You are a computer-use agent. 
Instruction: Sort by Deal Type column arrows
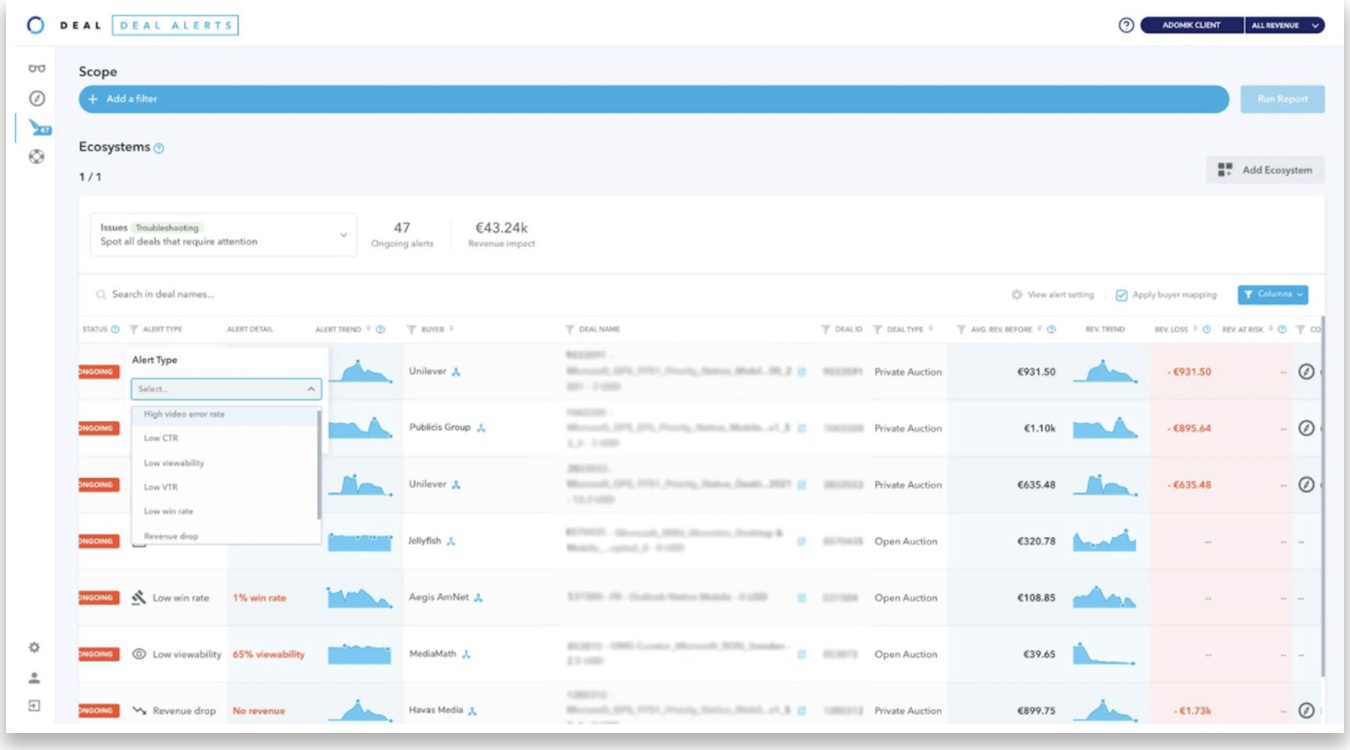tap(931, 329)
